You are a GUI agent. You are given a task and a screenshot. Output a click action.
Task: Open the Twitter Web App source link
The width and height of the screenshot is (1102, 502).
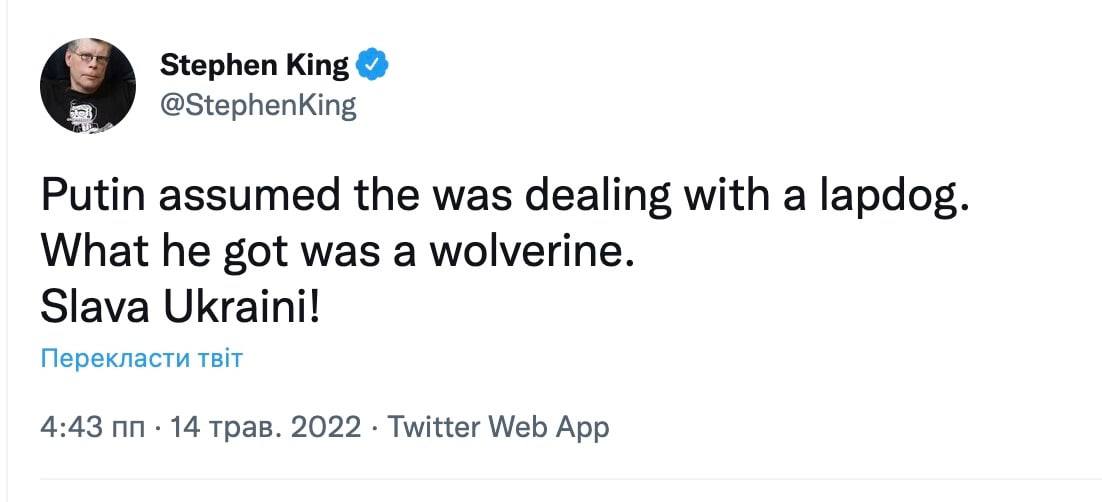(497, 428)
